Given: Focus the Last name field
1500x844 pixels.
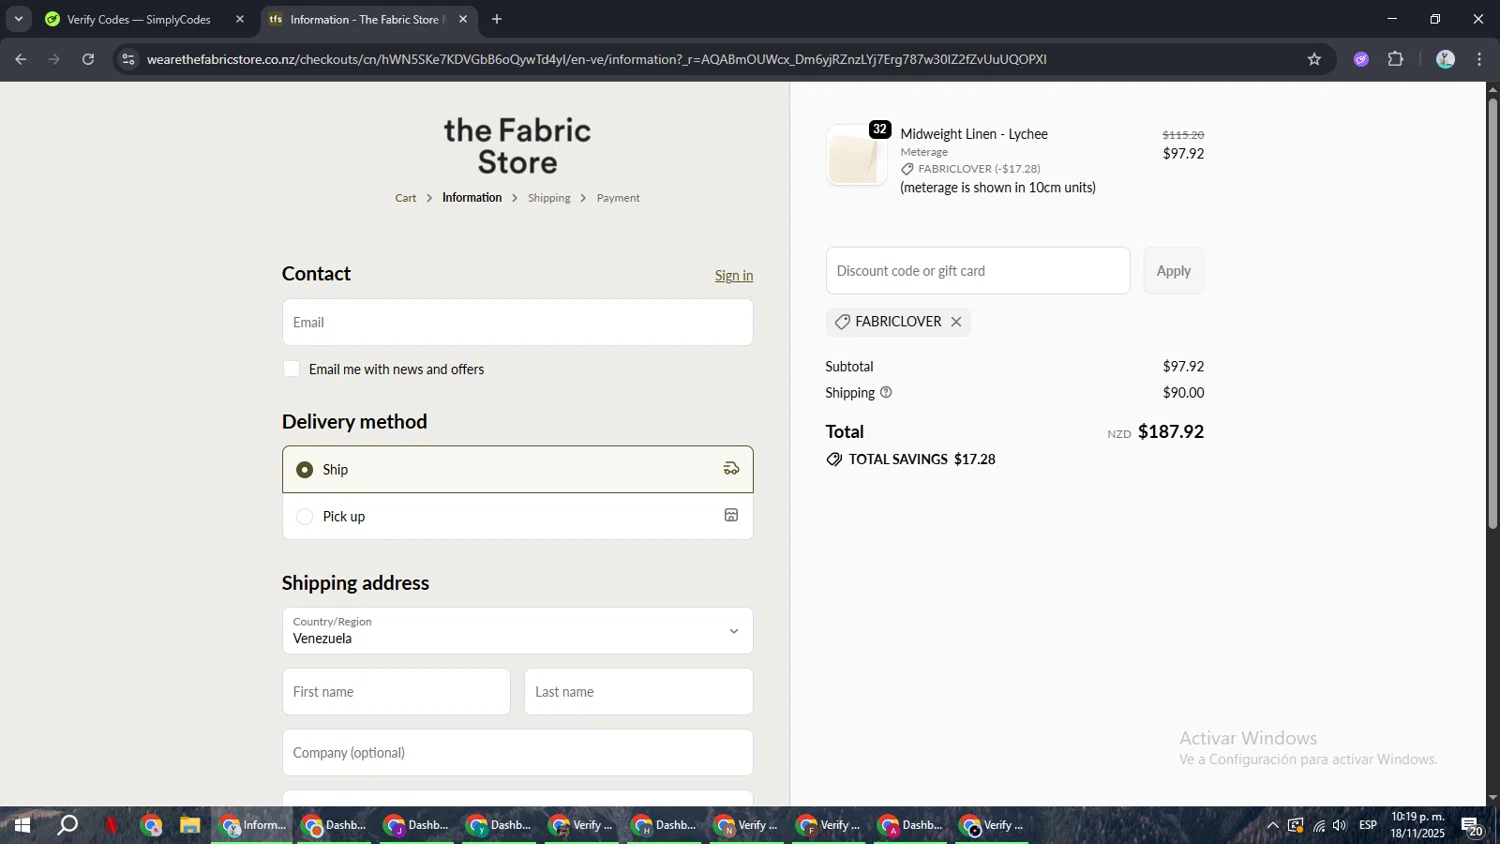Looking at the screenshot, I should point(638,692).
